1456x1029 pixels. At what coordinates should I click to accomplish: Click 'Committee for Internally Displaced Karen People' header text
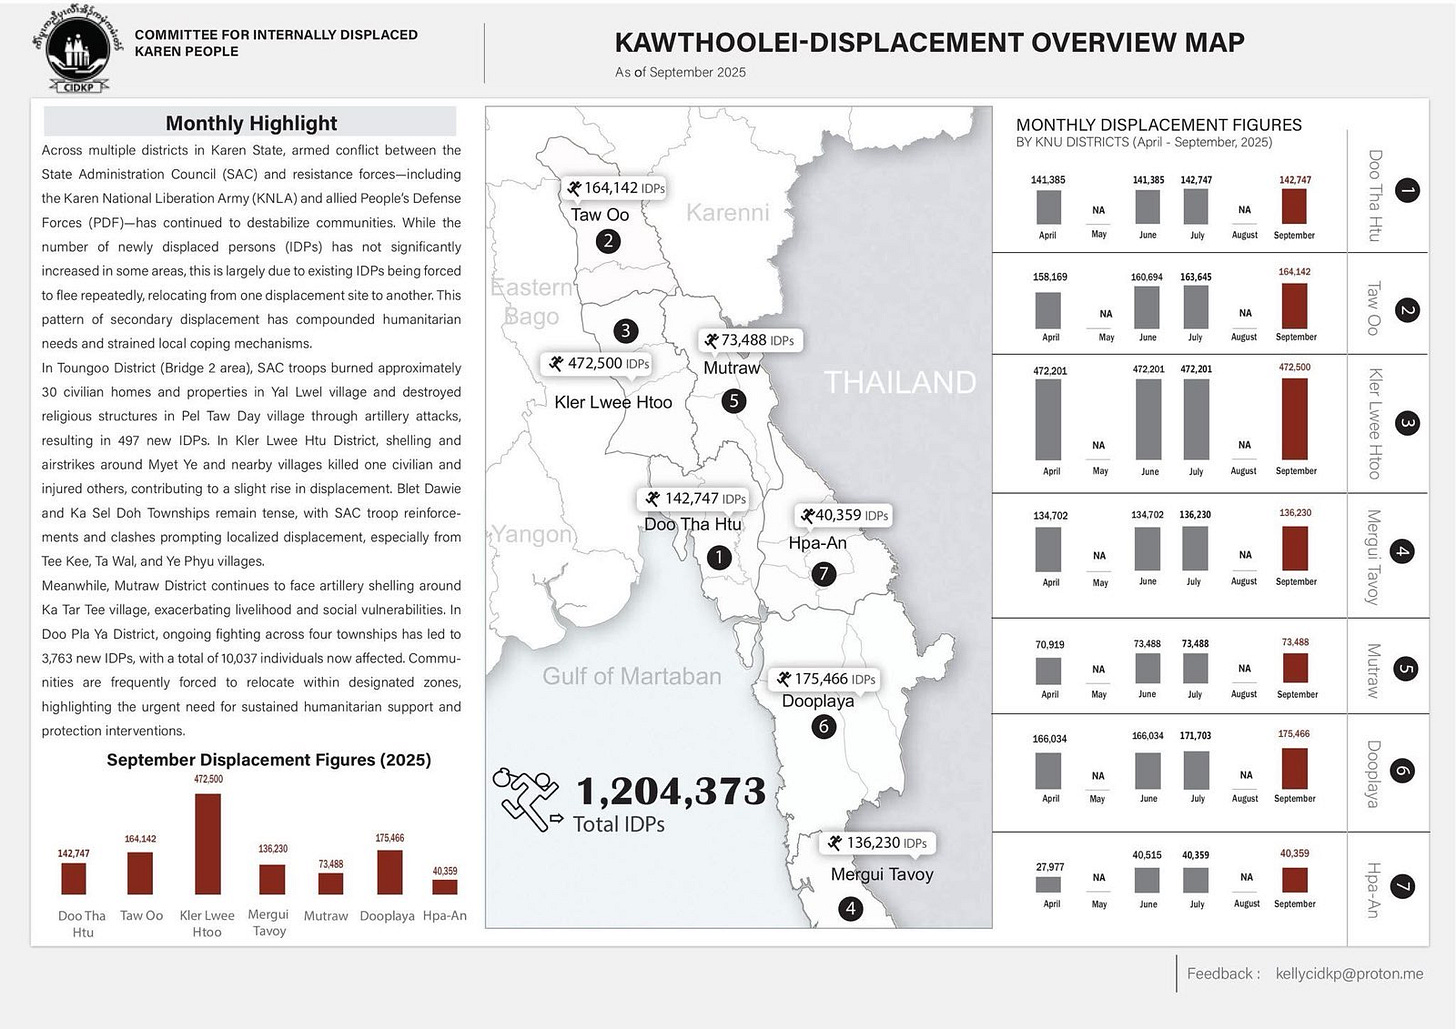(276, 43)
